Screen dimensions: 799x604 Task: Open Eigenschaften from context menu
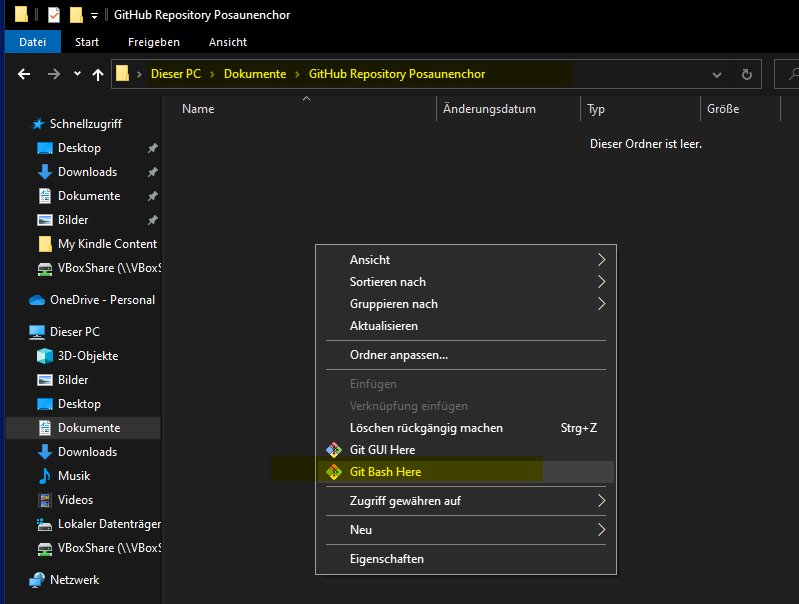pyautogui.click(x=465, y=559)
